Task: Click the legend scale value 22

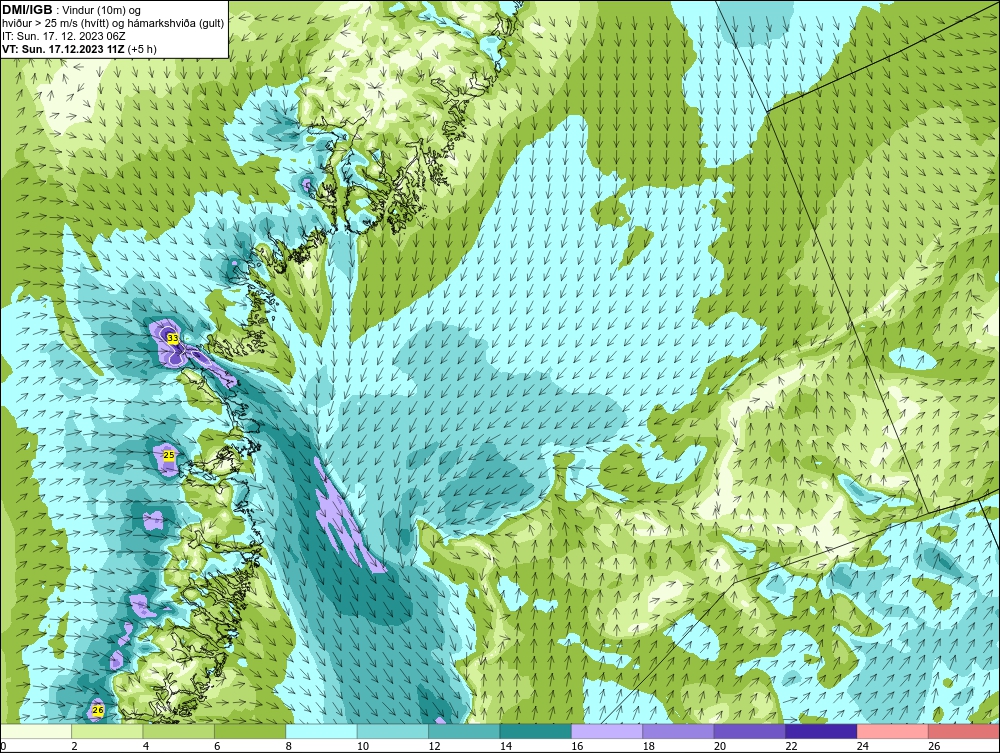Action: (x=791, y=746)
